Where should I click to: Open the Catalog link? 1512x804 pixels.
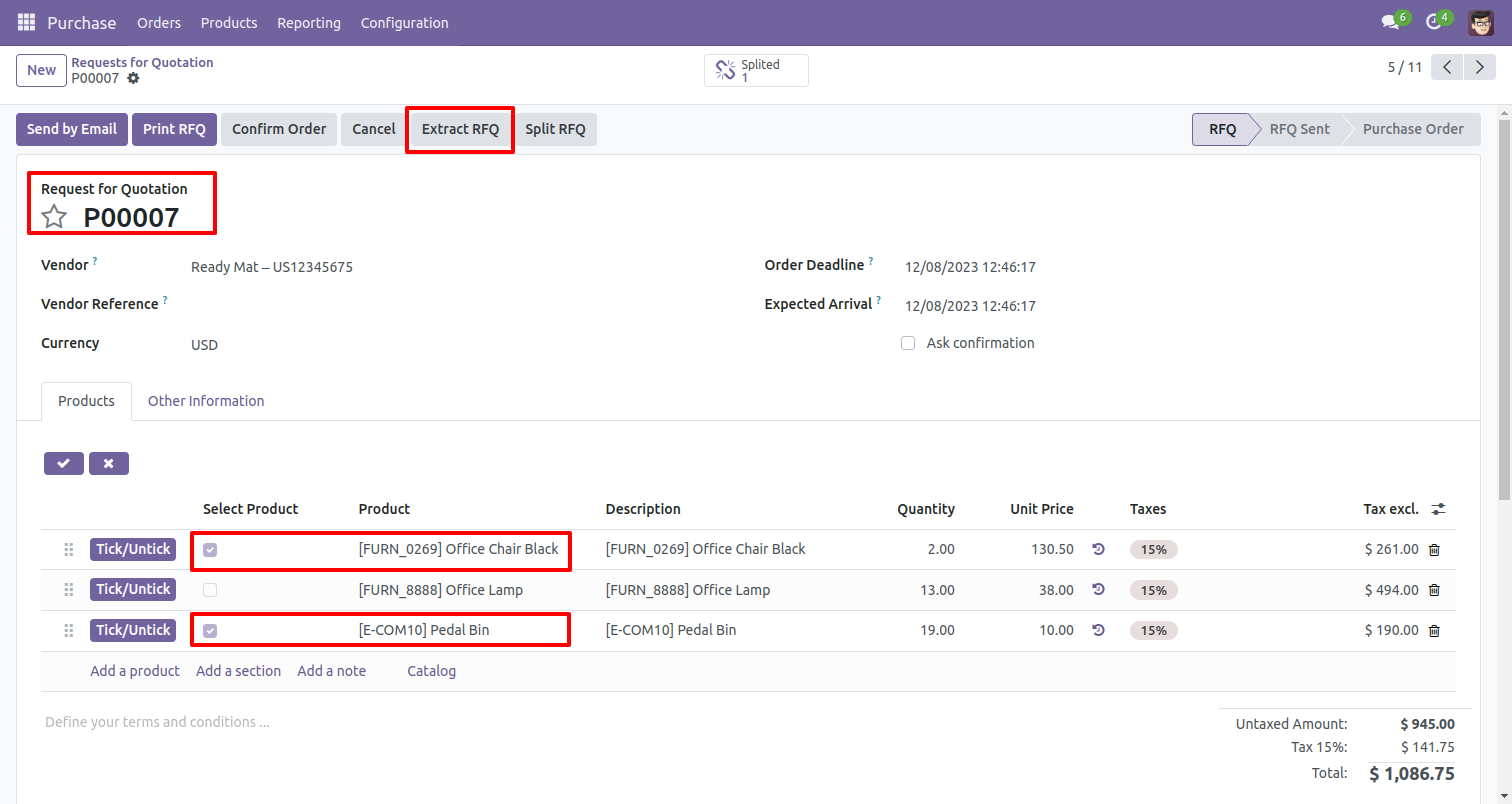(x=431, y=671)
